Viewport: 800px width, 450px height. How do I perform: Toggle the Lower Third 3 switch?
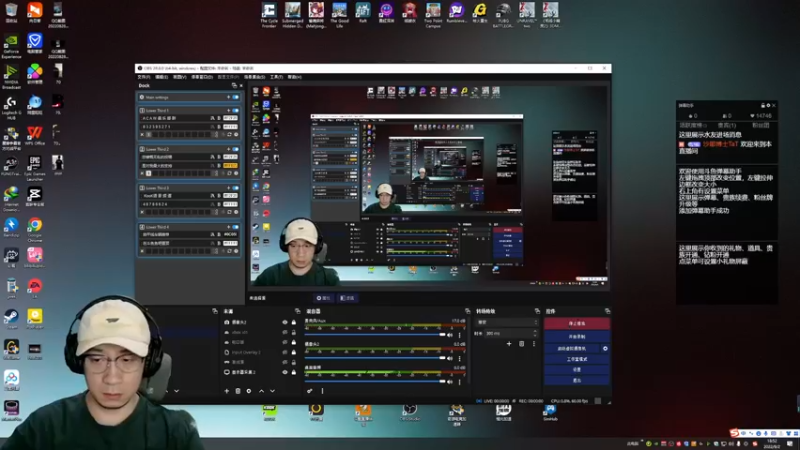point(235,188)
